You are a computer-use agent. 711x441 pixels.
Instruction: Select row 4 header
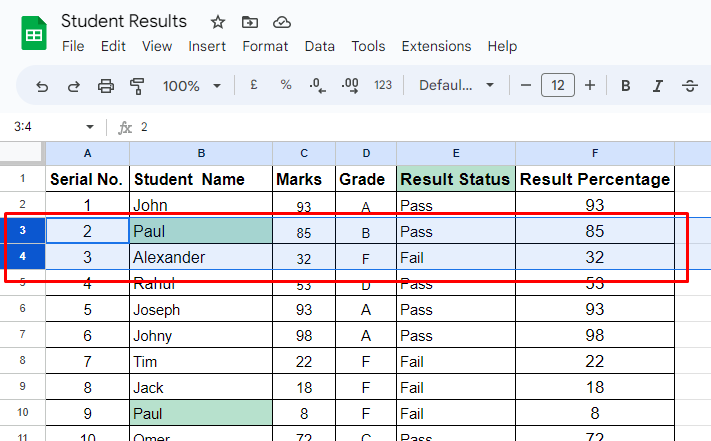22,257
